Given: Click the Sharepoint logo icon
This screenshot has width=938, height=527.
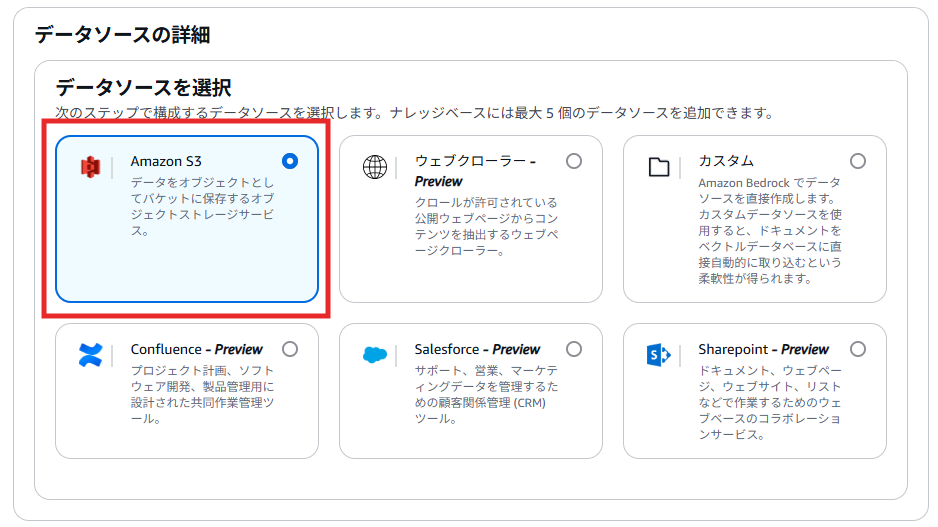Looking at the screenshot, I should [659, 355].
